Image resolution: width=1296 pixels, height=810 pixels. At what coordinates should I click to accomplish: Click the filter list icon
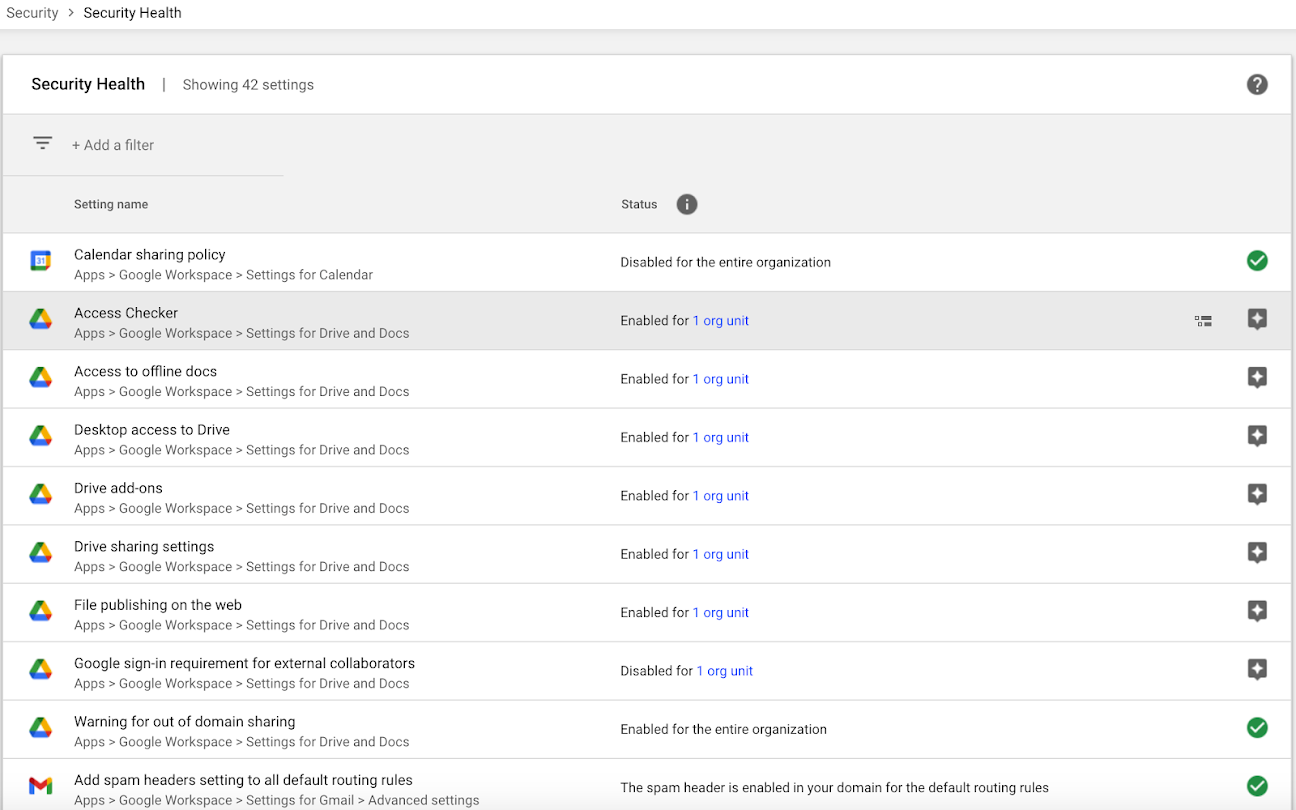click(42, 144)
